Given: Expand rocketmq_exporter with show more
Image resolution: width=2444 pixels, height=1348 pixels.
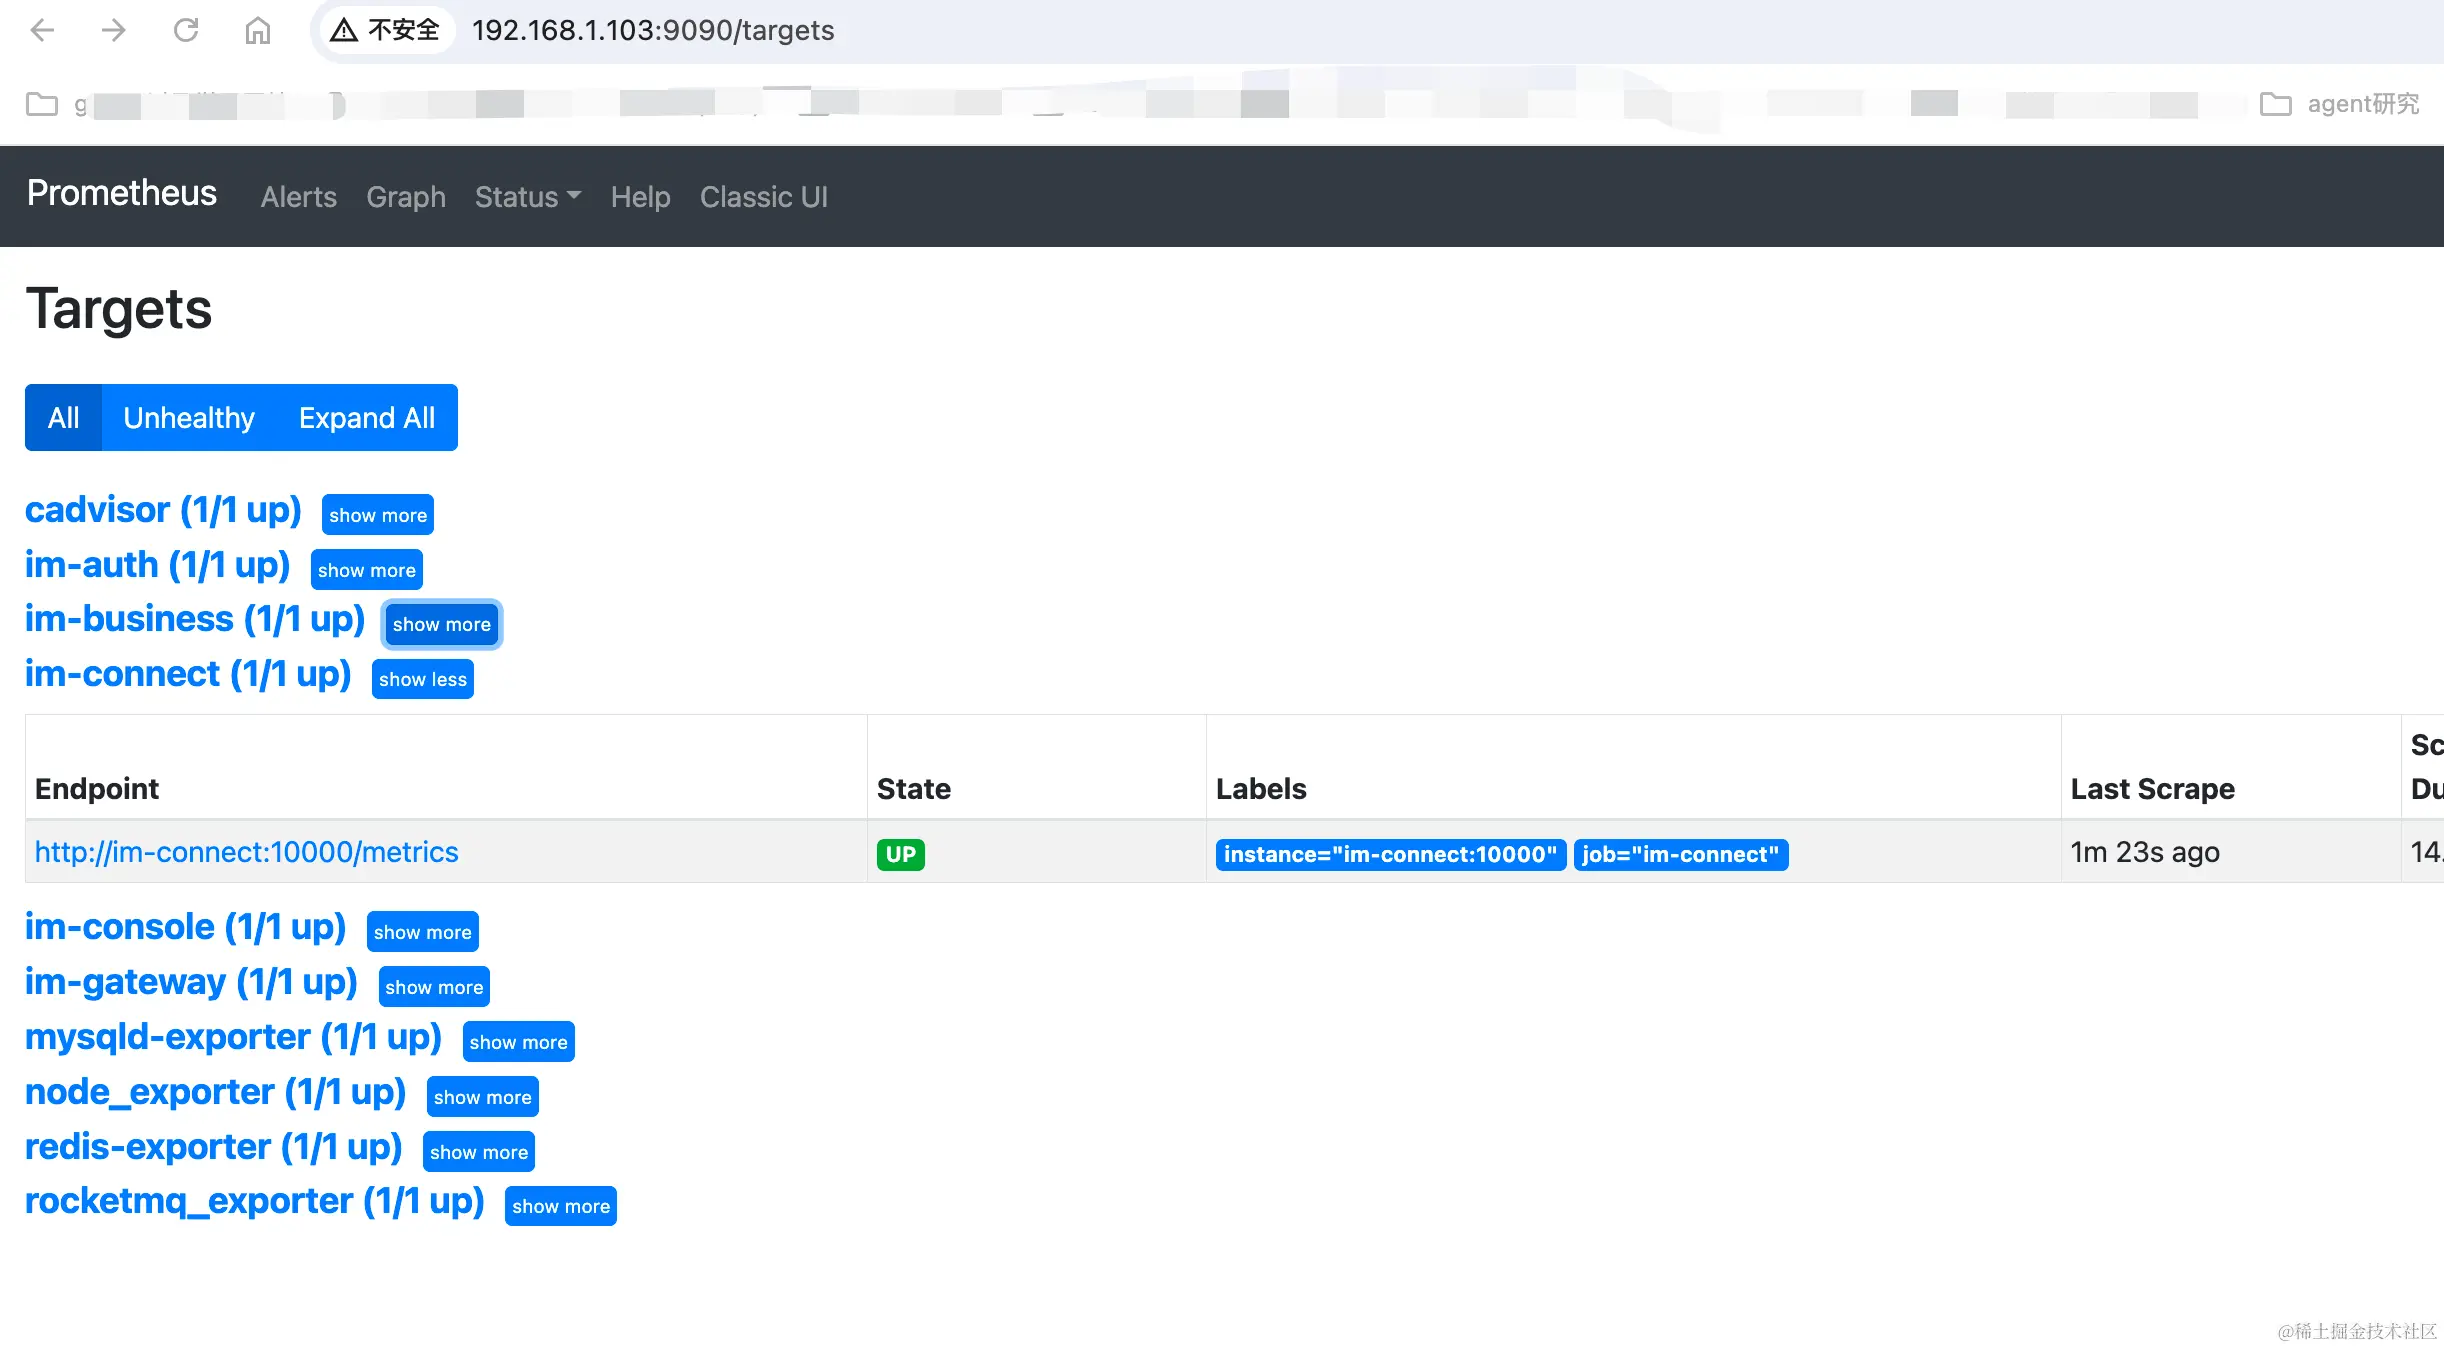Looking at the screenshot, I should pyautogui.click(x=560, y=1206).
